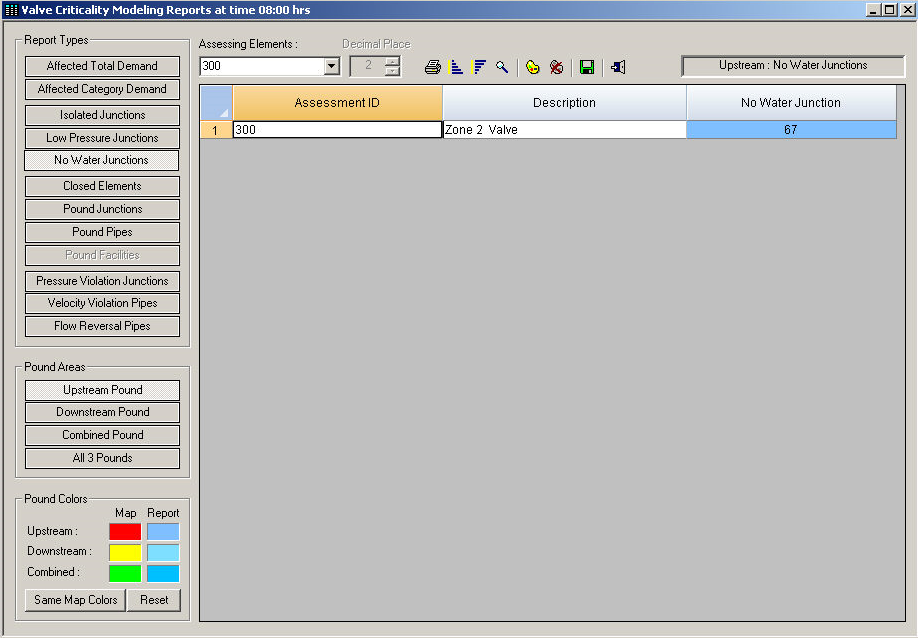Show the Closed Elements report
Viewport: 918px width, 638px height.
[102, 186]
